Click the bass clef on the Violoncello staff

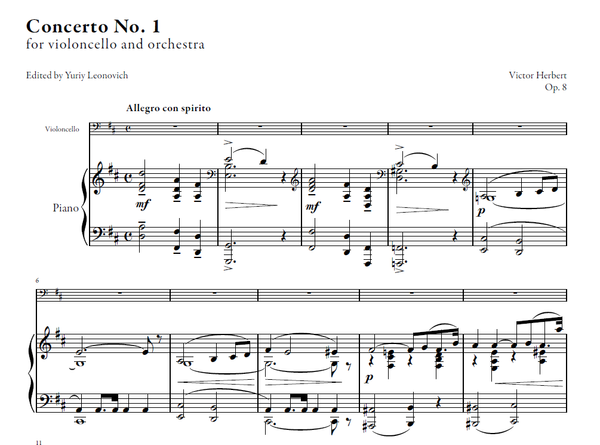click(97, 127)
